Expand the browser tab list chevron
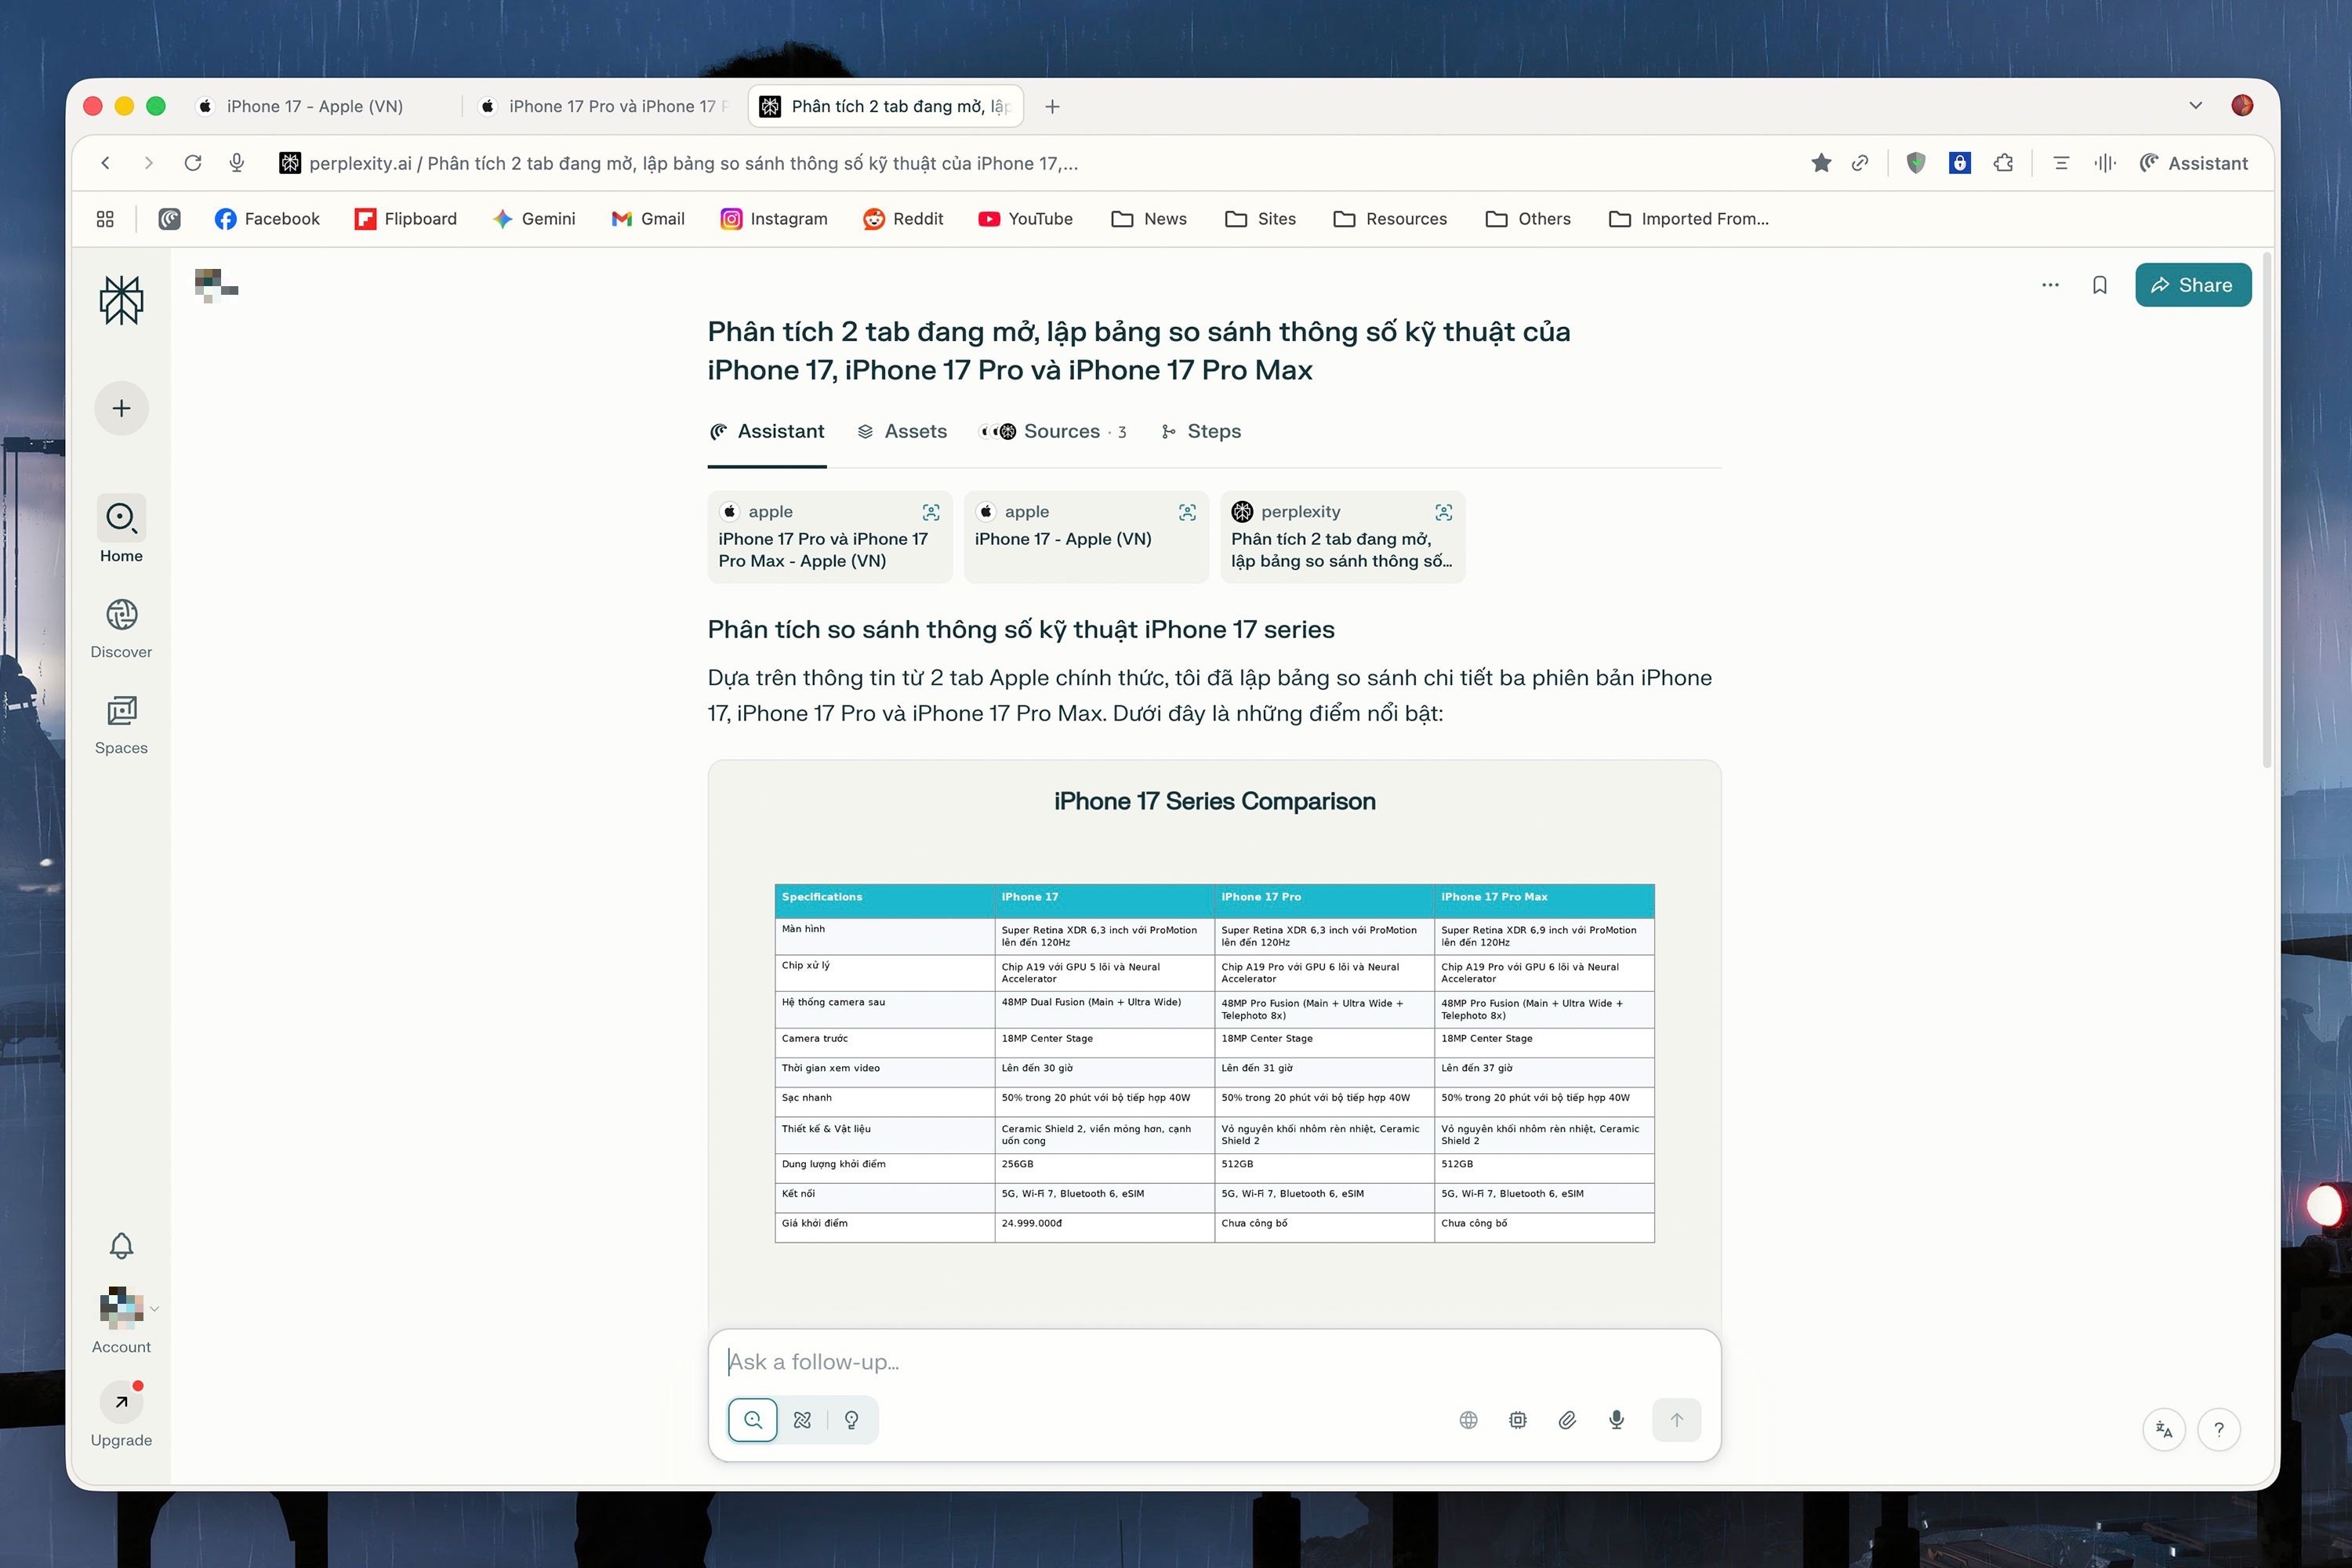Viewport: 2352px width, 1568px height. coord(2195,106)
